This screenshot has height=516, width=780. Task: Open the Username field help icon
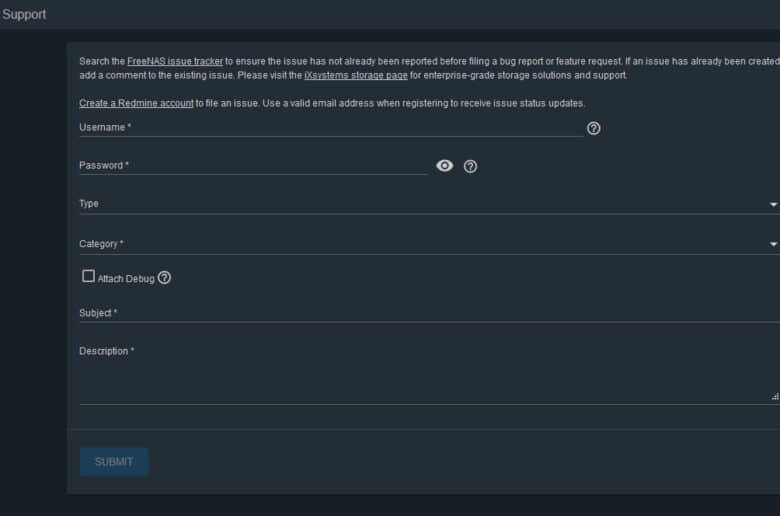click(593, 128)
